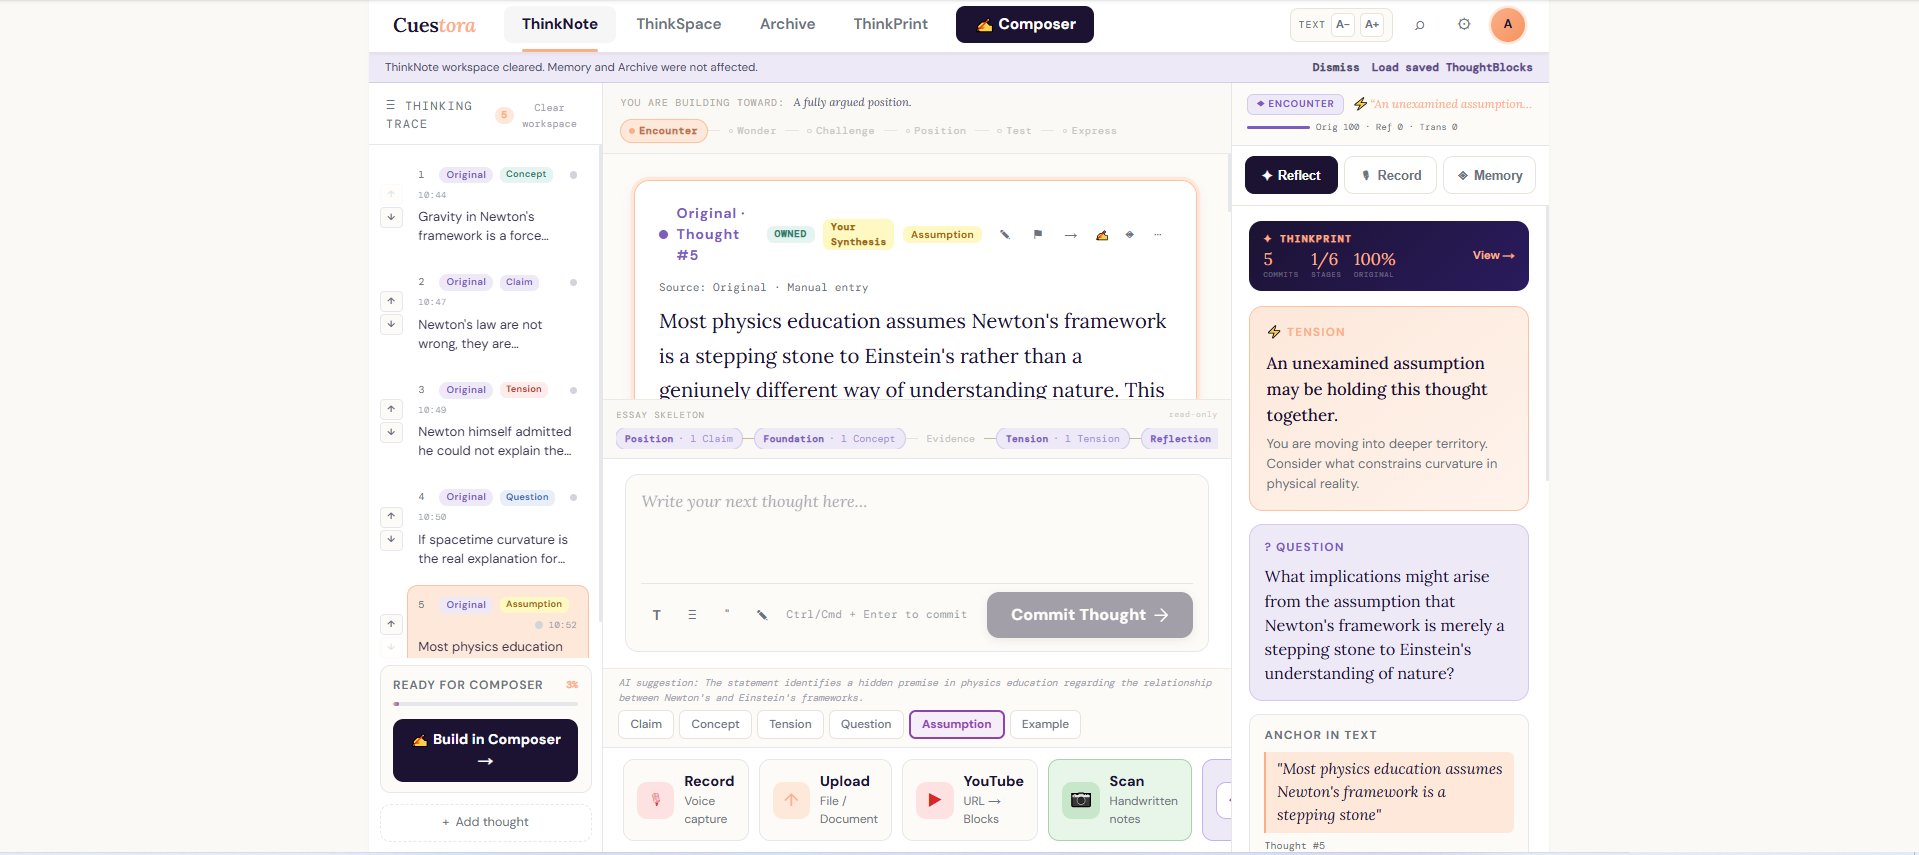Select the Memory panel tab

pos(1489,175)
